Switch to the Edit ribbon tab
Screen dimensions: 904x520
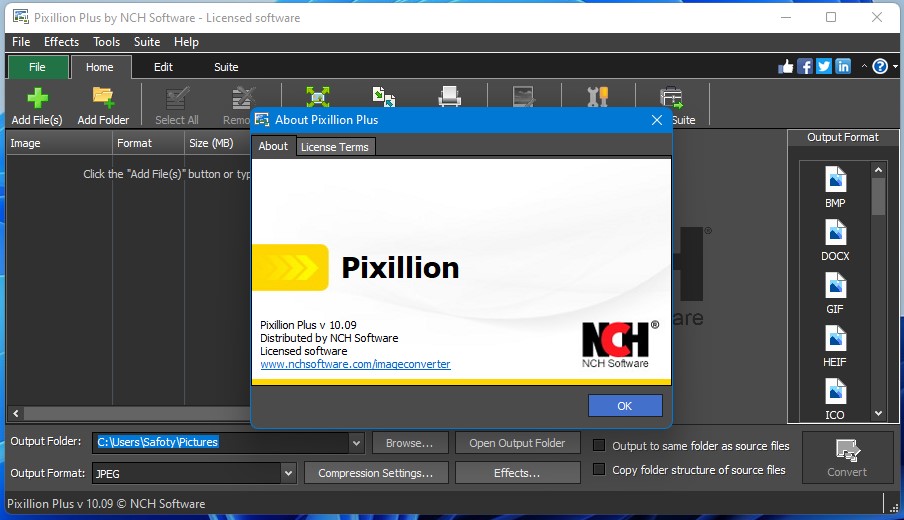pyautogui.click(x=163, y=67)
